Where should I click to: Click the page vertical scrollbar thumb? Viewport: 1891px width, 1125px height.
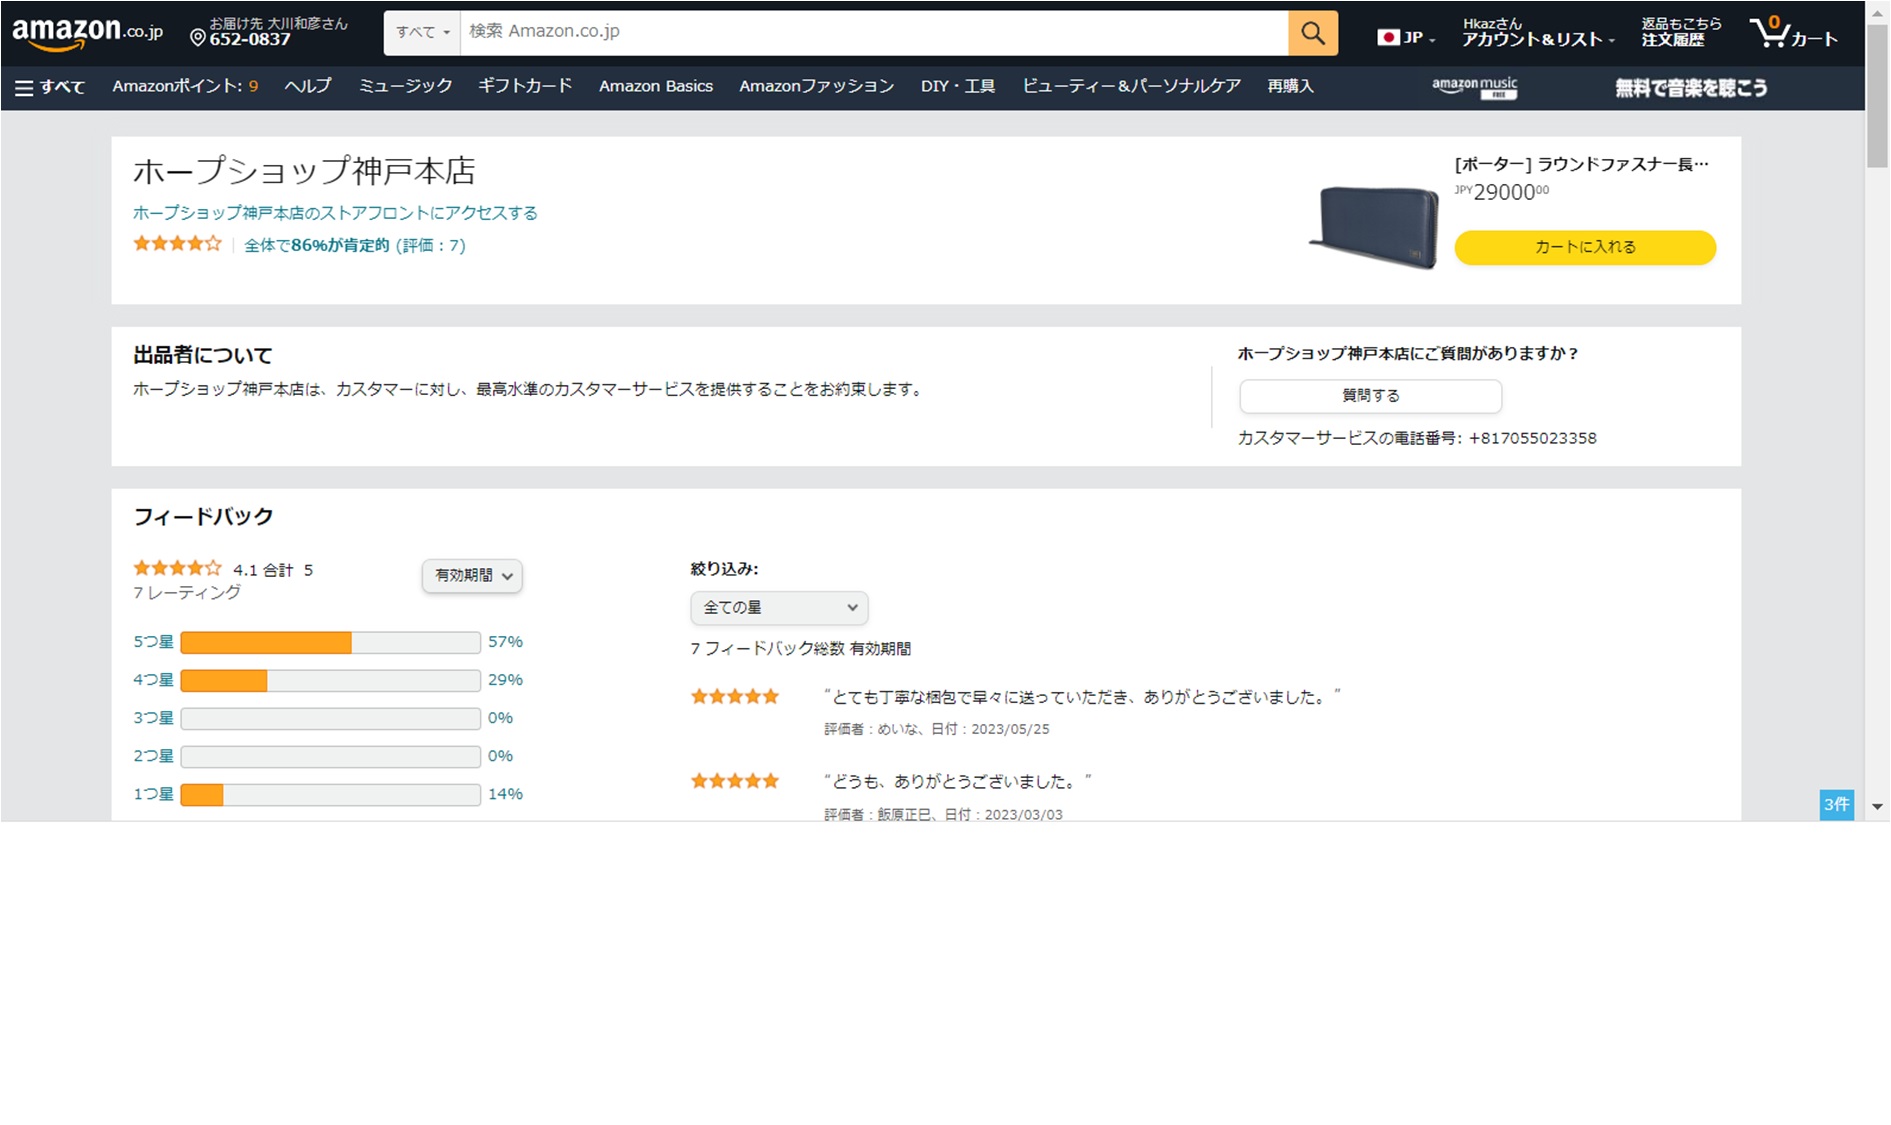1877,95
